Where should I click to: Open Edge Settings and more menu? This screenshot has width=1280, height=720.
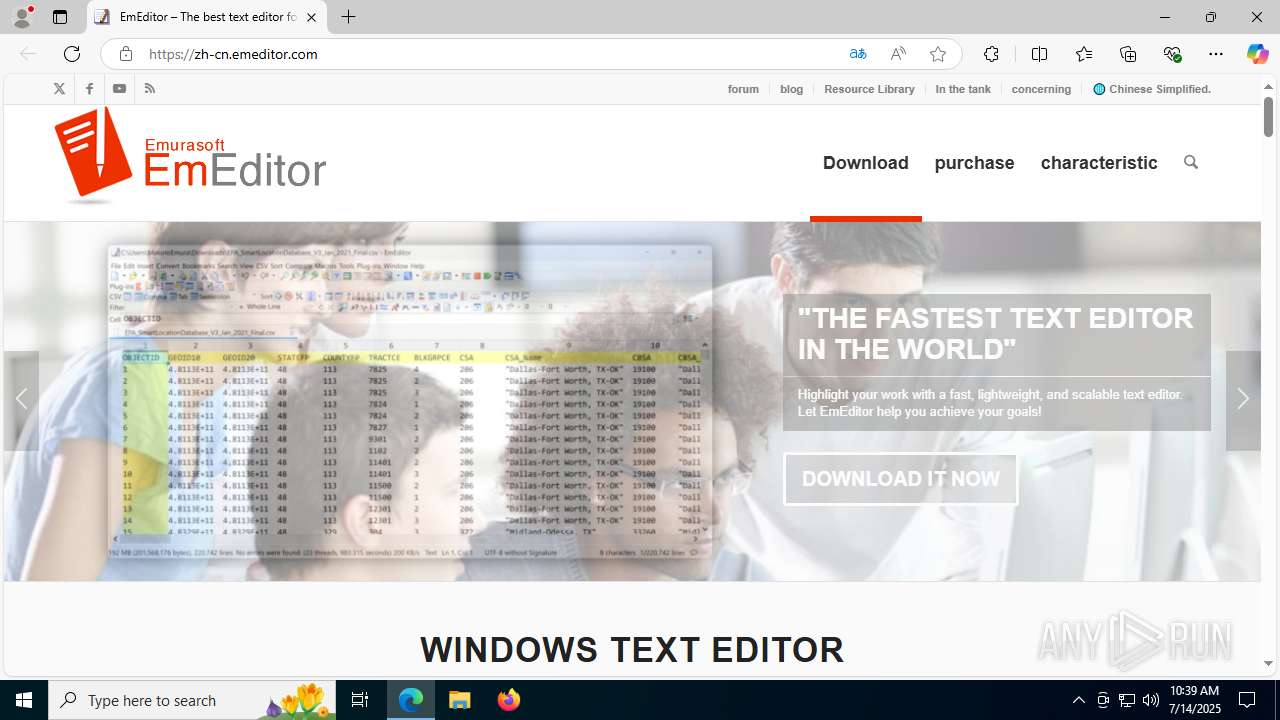(1216, 54)
